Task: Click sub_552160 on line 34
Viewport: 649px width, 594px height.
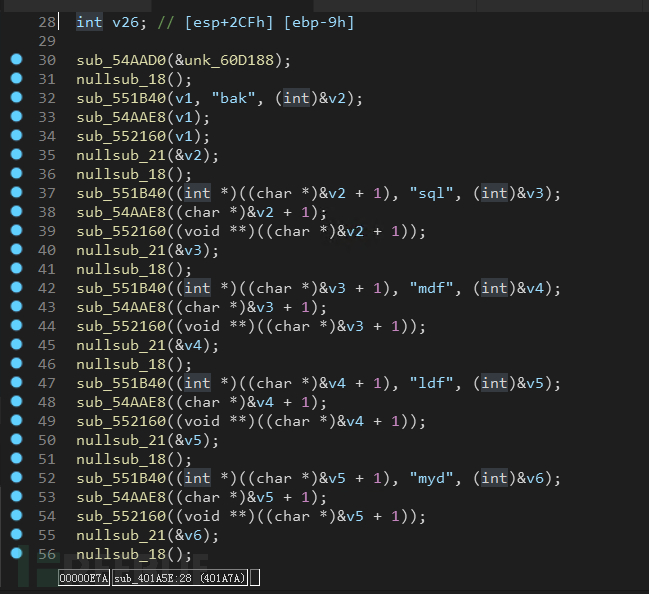Action: point(121,137)
